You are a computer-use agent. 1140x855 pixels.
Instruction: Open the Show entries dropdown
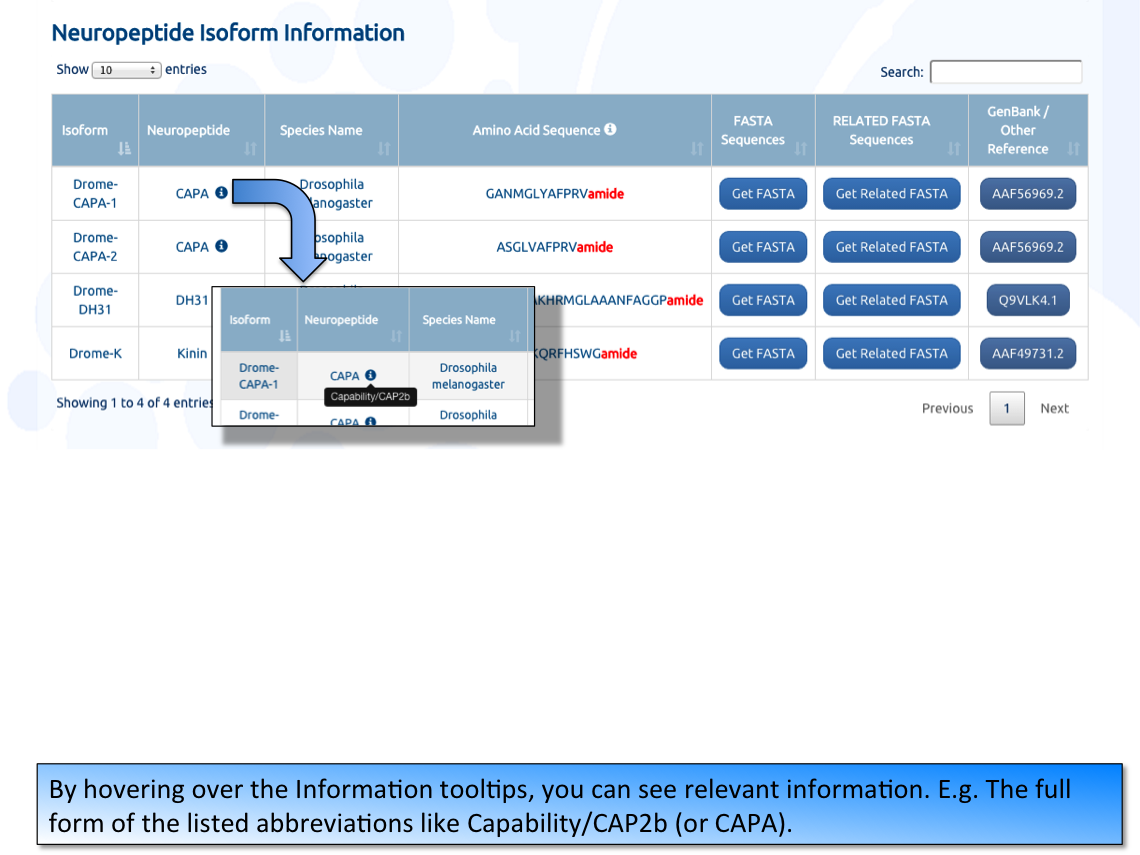tap(126, 70)
